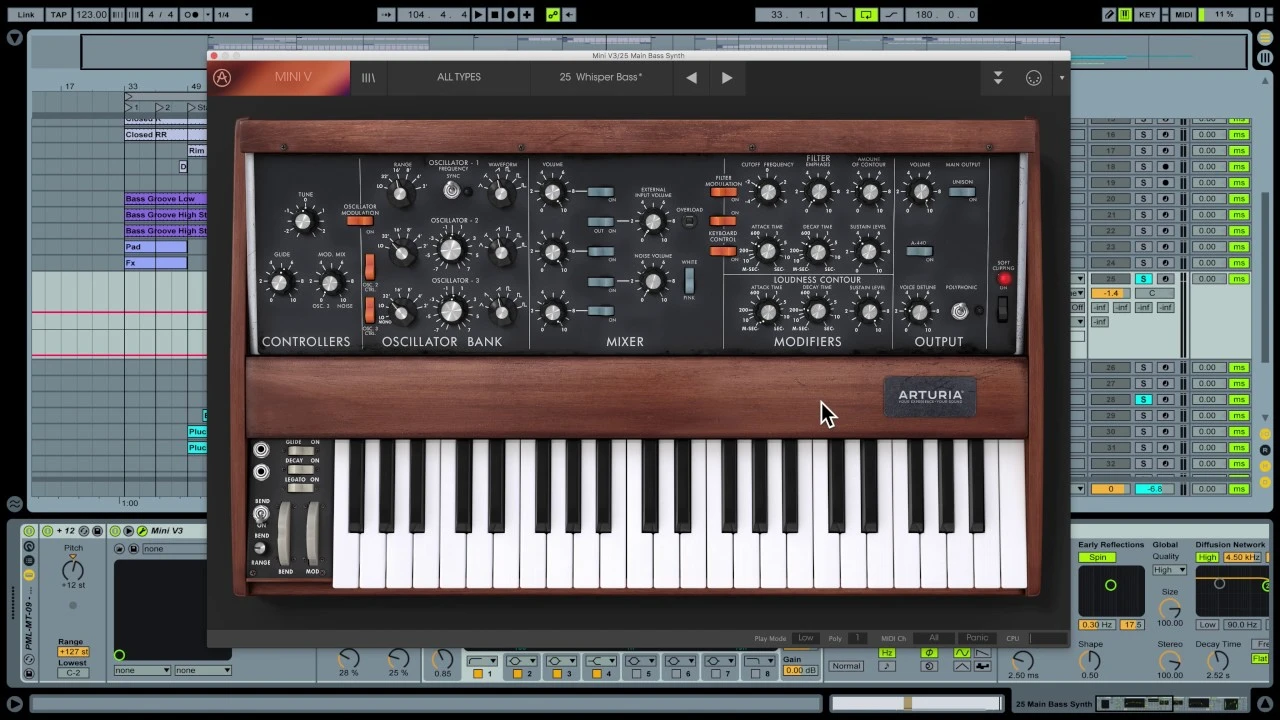The height and width of the screenshot is (720, 1280).
Task: Click the Mod wheel
Action: 313,533
